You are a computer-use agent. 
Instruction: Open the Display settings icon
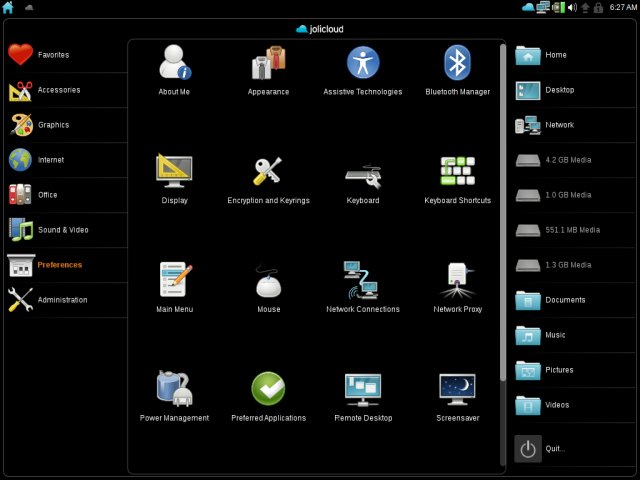(x=174, y=173)
